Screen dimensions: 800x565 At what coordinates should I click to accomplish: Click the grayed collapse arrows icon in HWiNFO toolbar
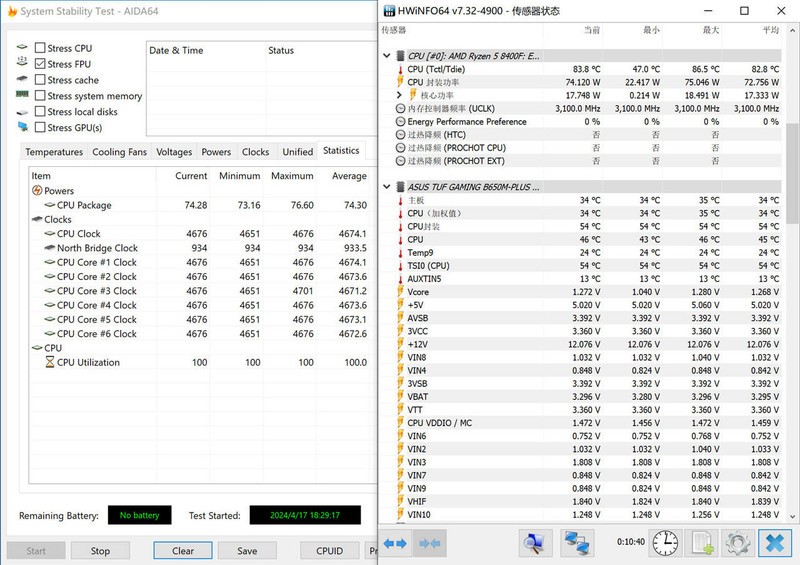point(430,544)
